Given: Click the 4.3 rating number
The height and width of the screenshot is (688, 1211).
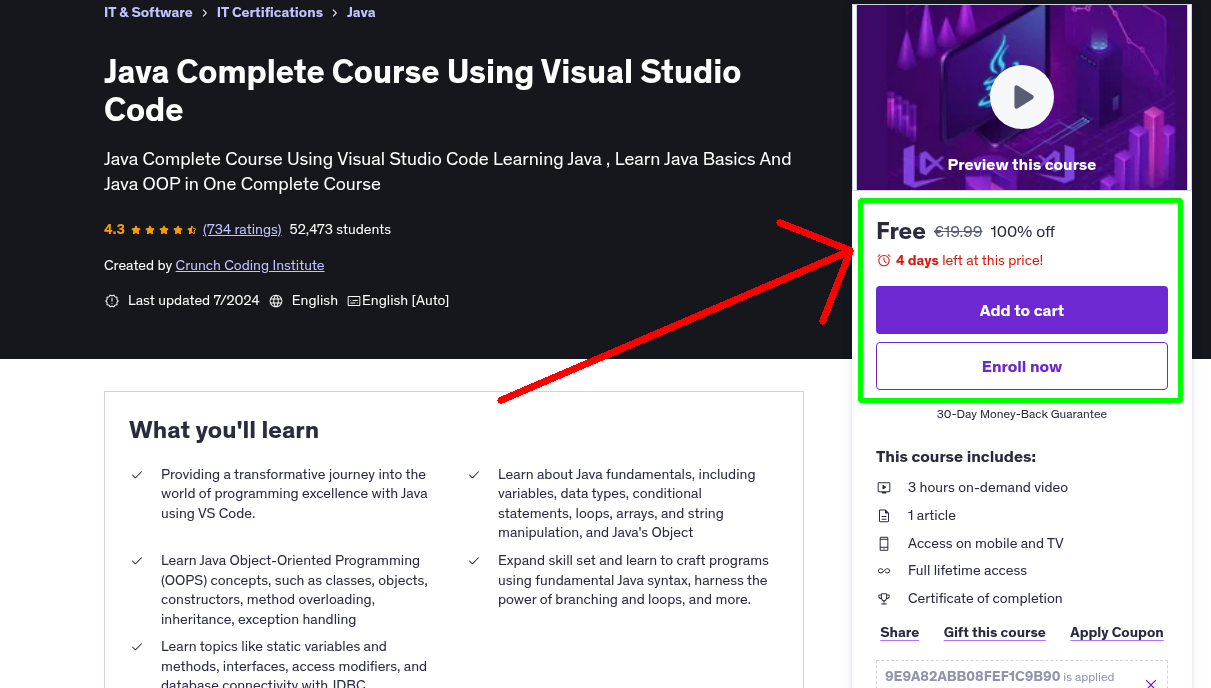Looking at the screenshot, I should click(x=114, y=229).
